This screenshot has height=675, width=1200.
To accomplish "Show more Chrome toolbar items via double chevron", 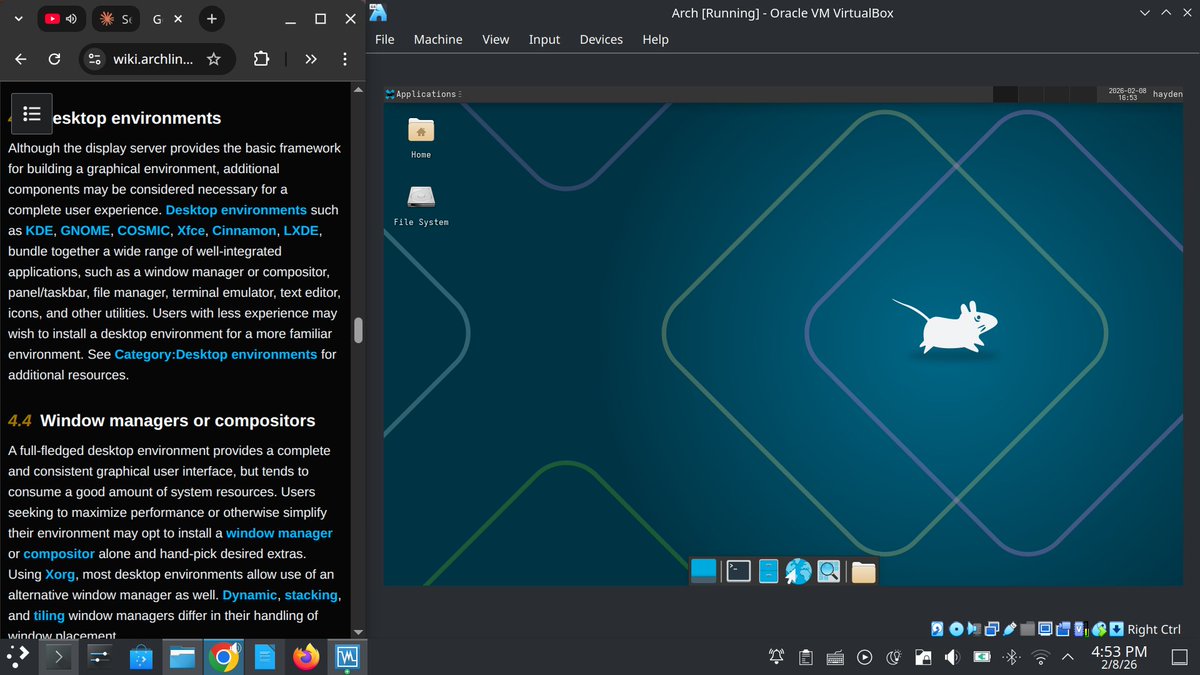I will click(311, 59).
